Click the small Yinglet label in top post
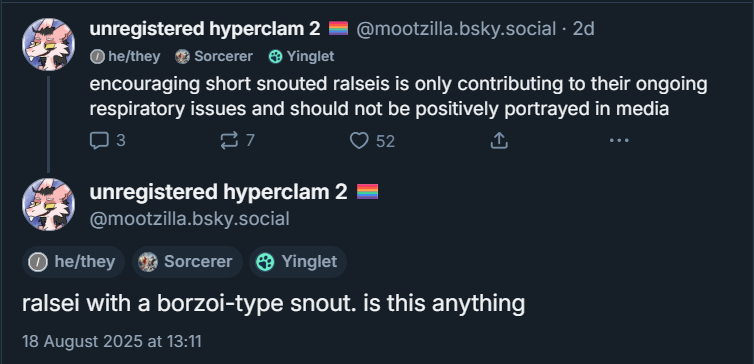Screen dimensions: 754x364 point(301,57)
